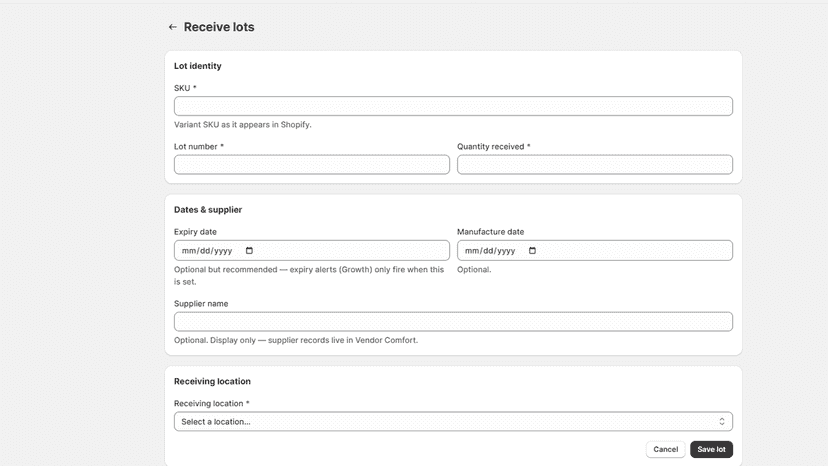Image resolution: width=828 pixels, height=466 pixels.
Task: Click the Manufacture date mm/dd/yyyy field
Action: tap(595, 250)
